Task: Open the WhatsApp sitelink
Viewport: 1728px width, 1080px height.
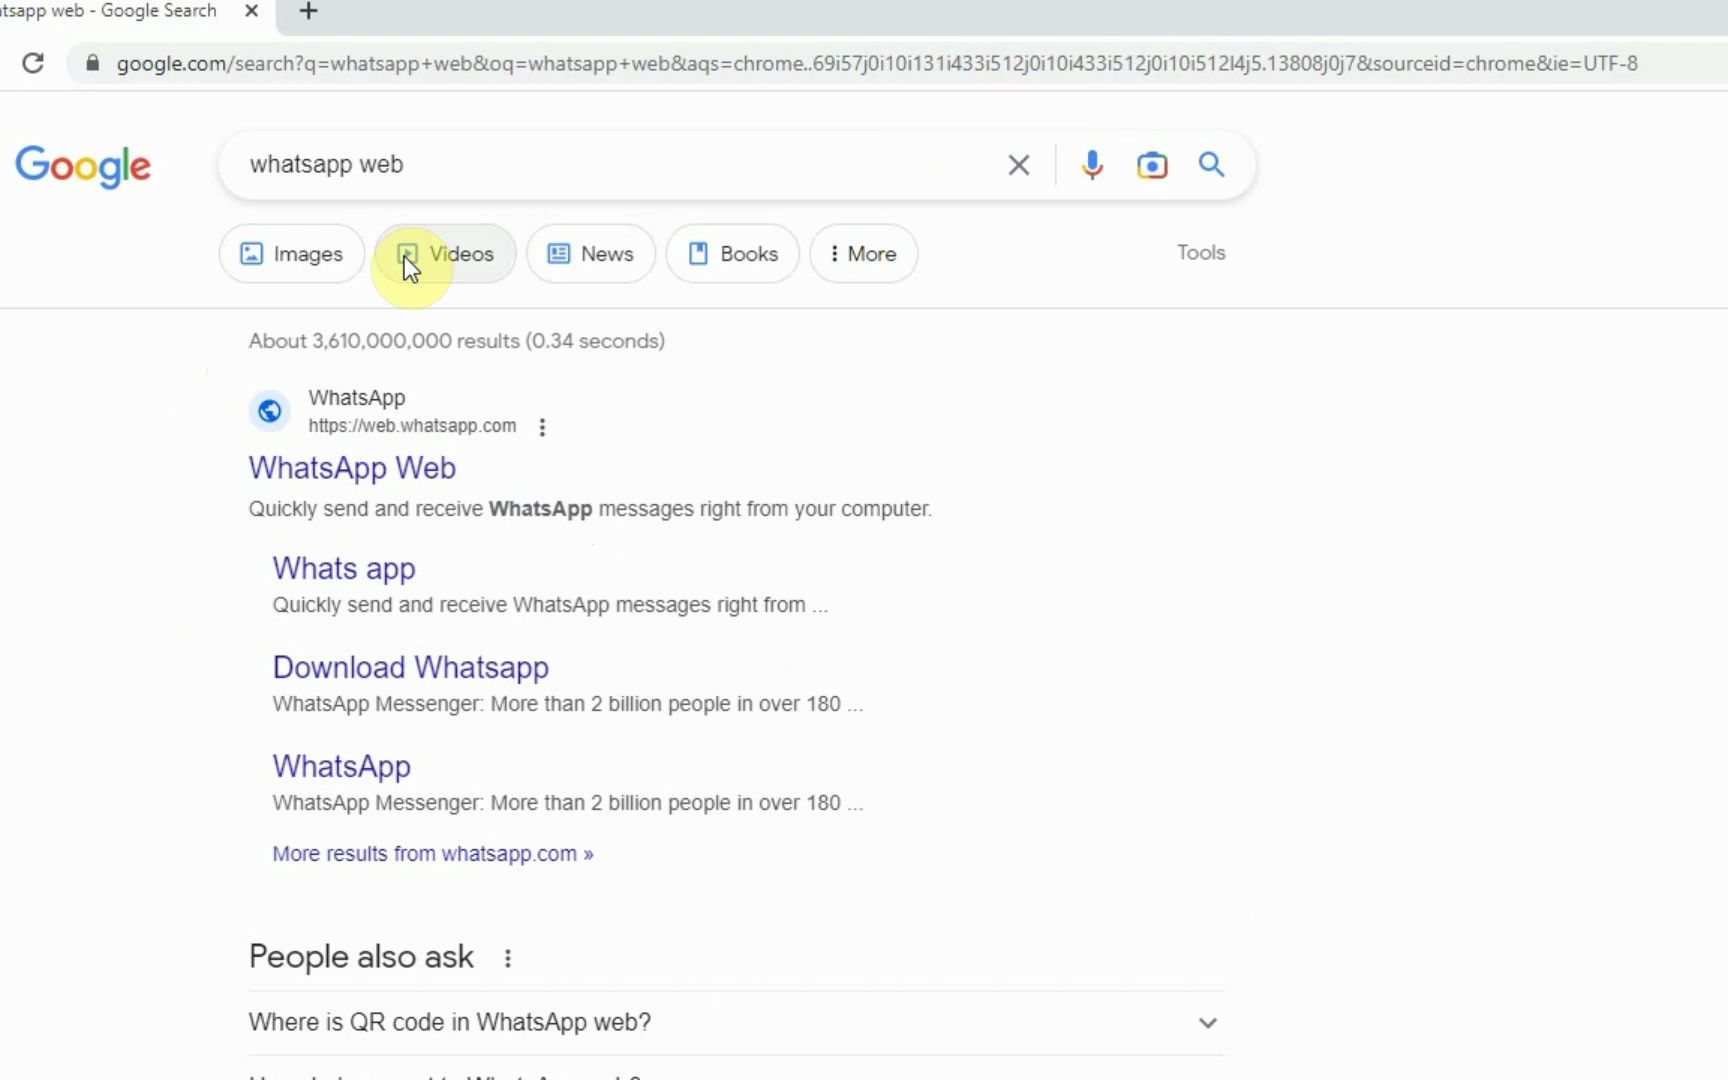Action: [342, 767]
